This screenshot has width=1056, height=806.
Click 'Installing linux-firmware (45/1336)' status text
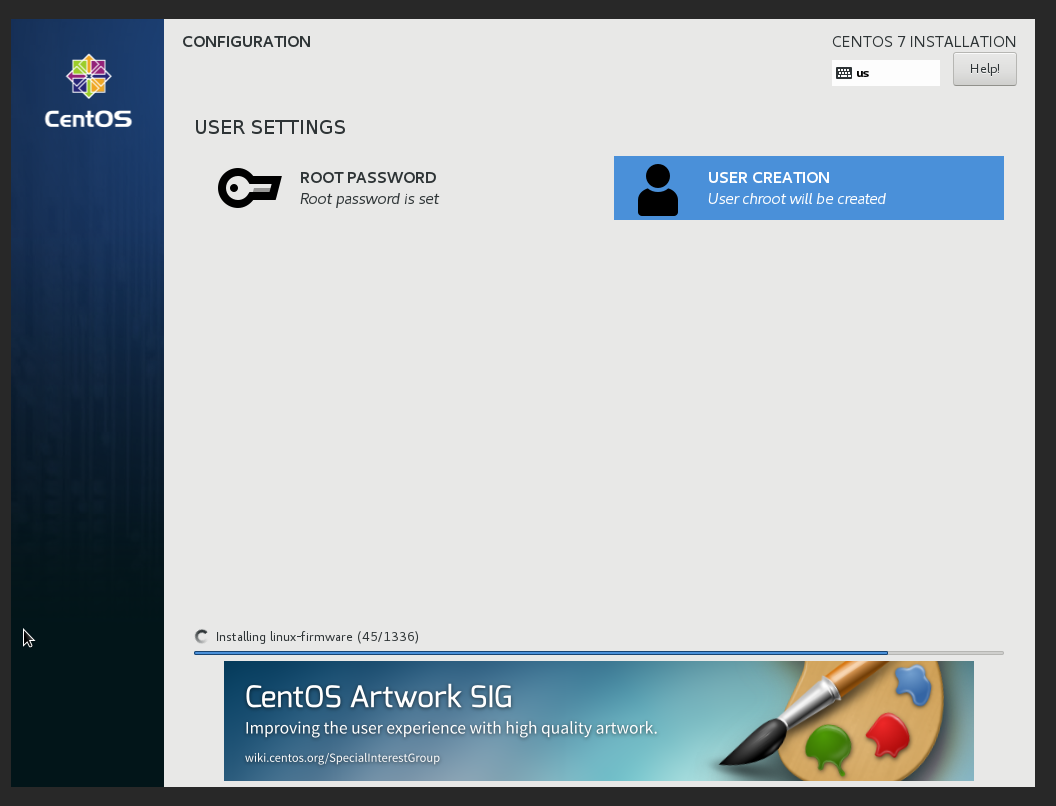317,636
